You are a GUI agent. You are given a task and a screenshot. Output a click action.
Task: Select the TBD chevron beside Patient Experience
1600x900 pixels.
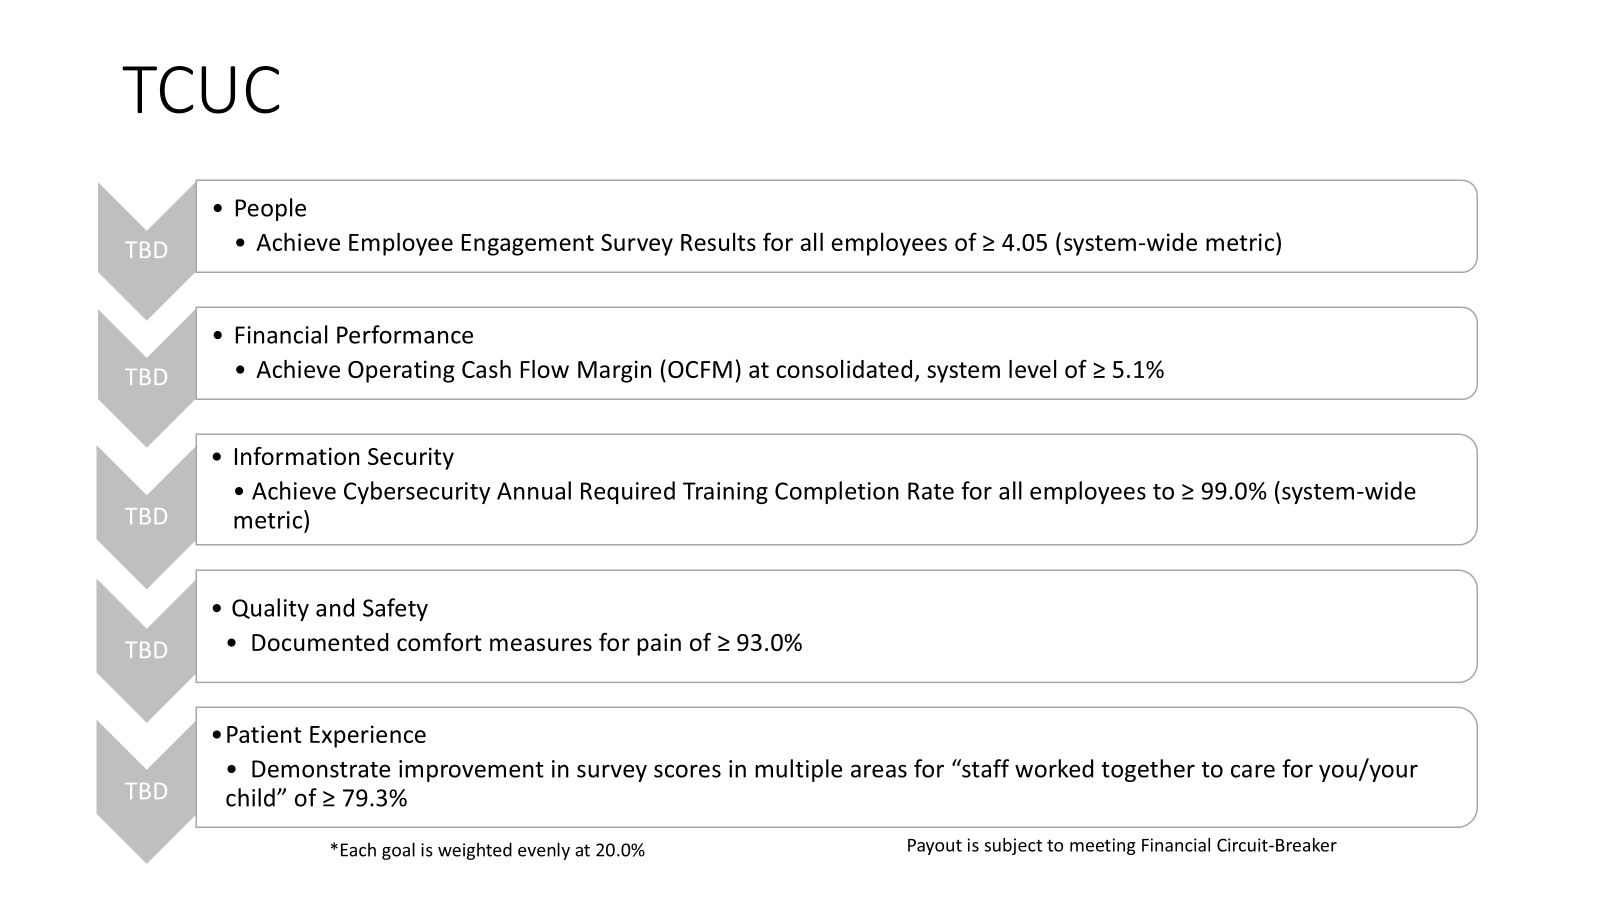(146, 791)
